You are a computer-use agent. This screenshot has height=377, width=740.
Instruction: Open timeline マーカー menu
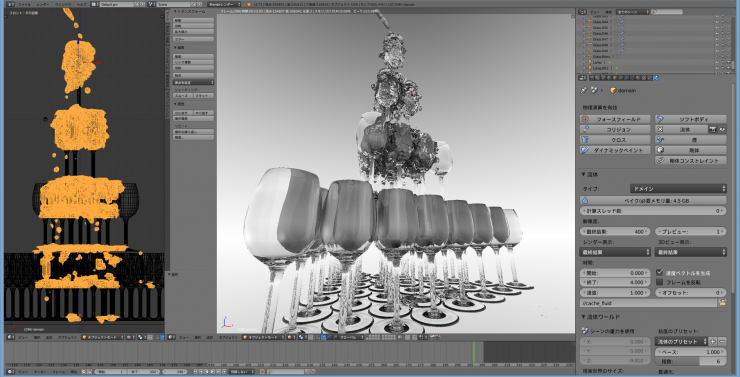pos(40,372)
